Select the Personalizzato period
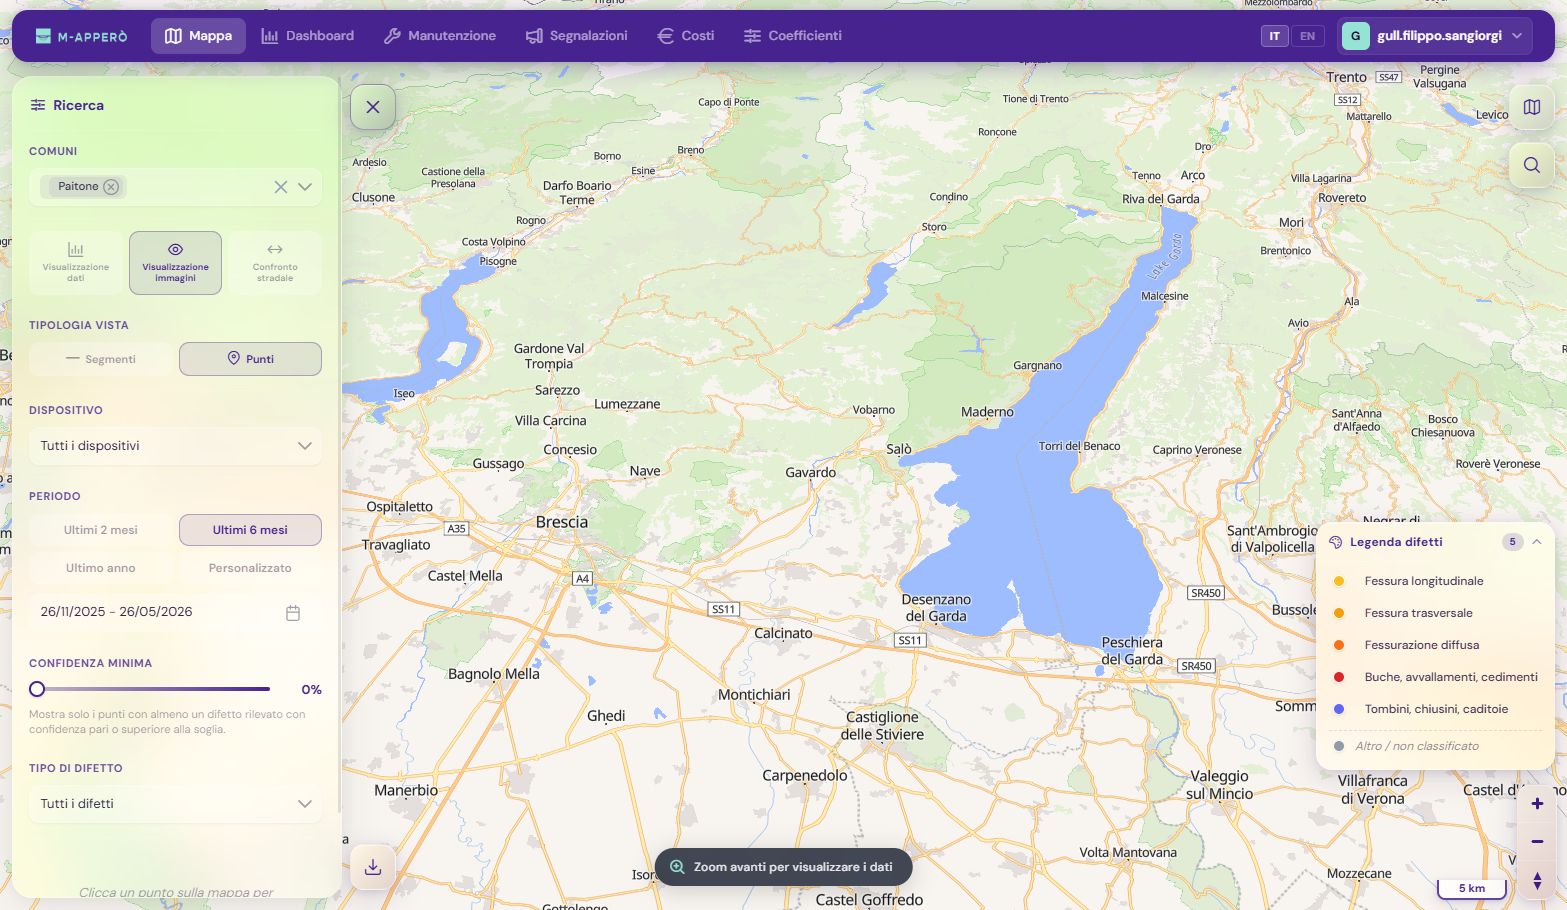Screen dimensions: 1567x910 pos(250,568)
